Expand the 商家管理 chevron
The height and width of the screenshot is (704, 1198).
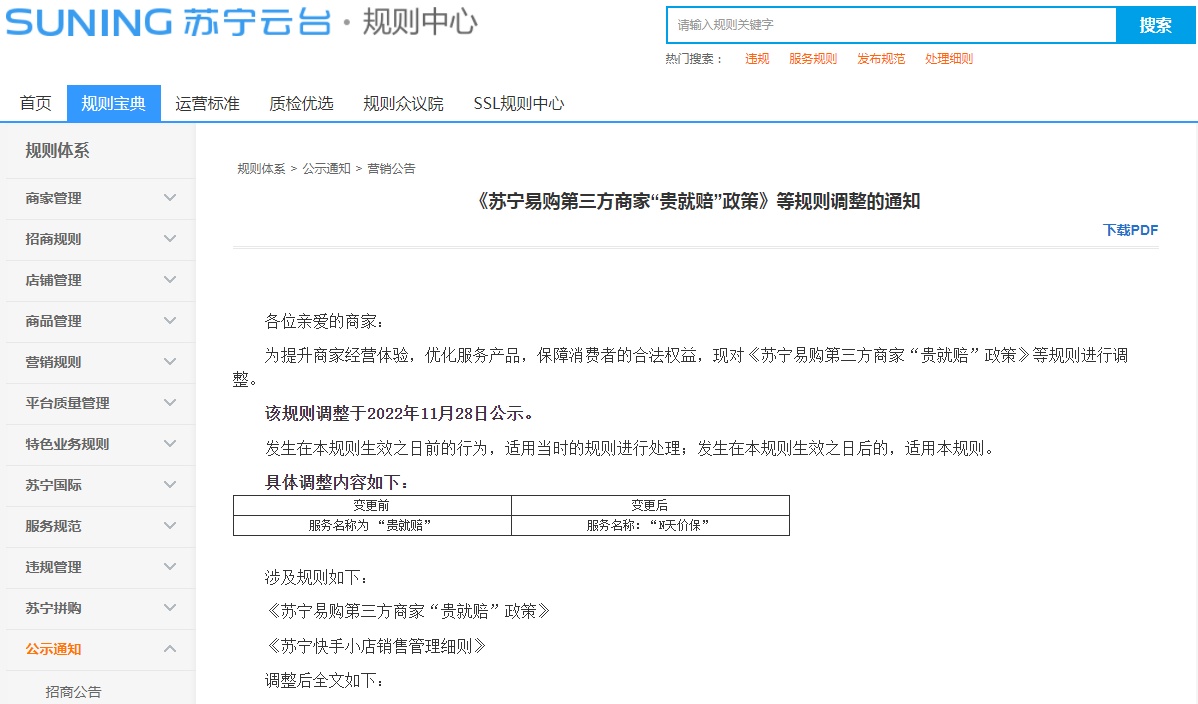[x=170, y=198]
